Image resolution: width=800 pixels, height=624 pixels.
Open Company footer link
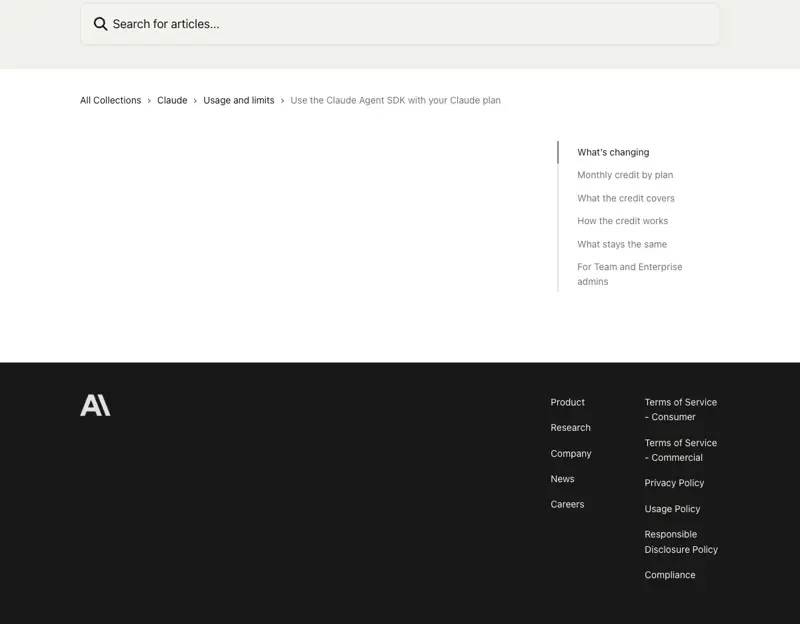571,453
